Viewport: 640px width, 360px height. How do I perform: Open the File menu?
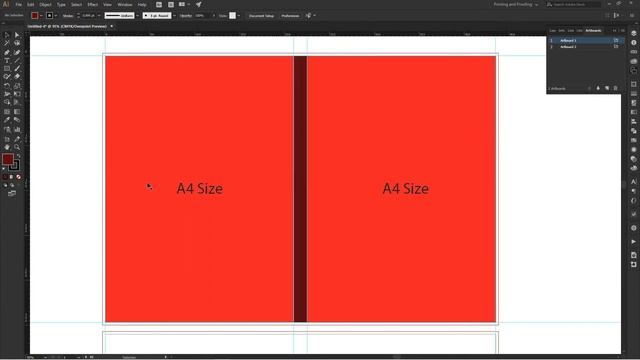click(18, 4)
